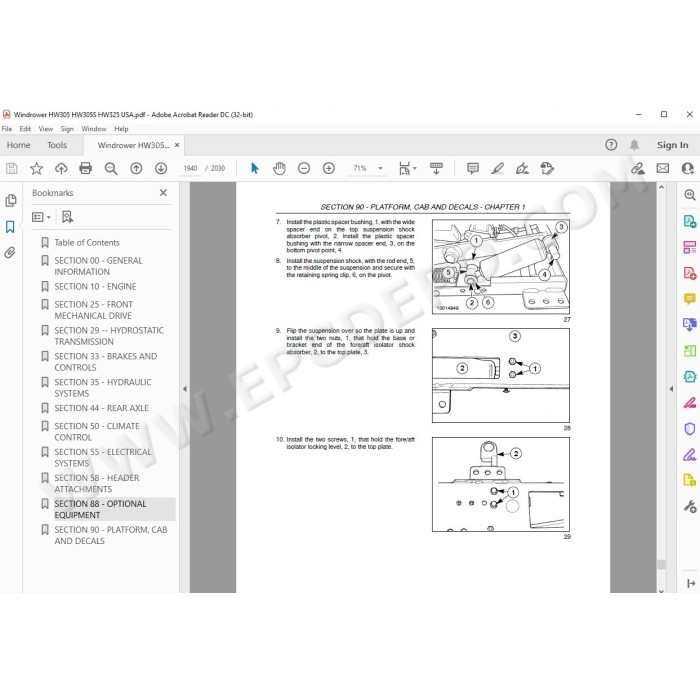This screenshot has width=700, height=700.
Task: Close the Bookmarks panel
Action: 163,192
